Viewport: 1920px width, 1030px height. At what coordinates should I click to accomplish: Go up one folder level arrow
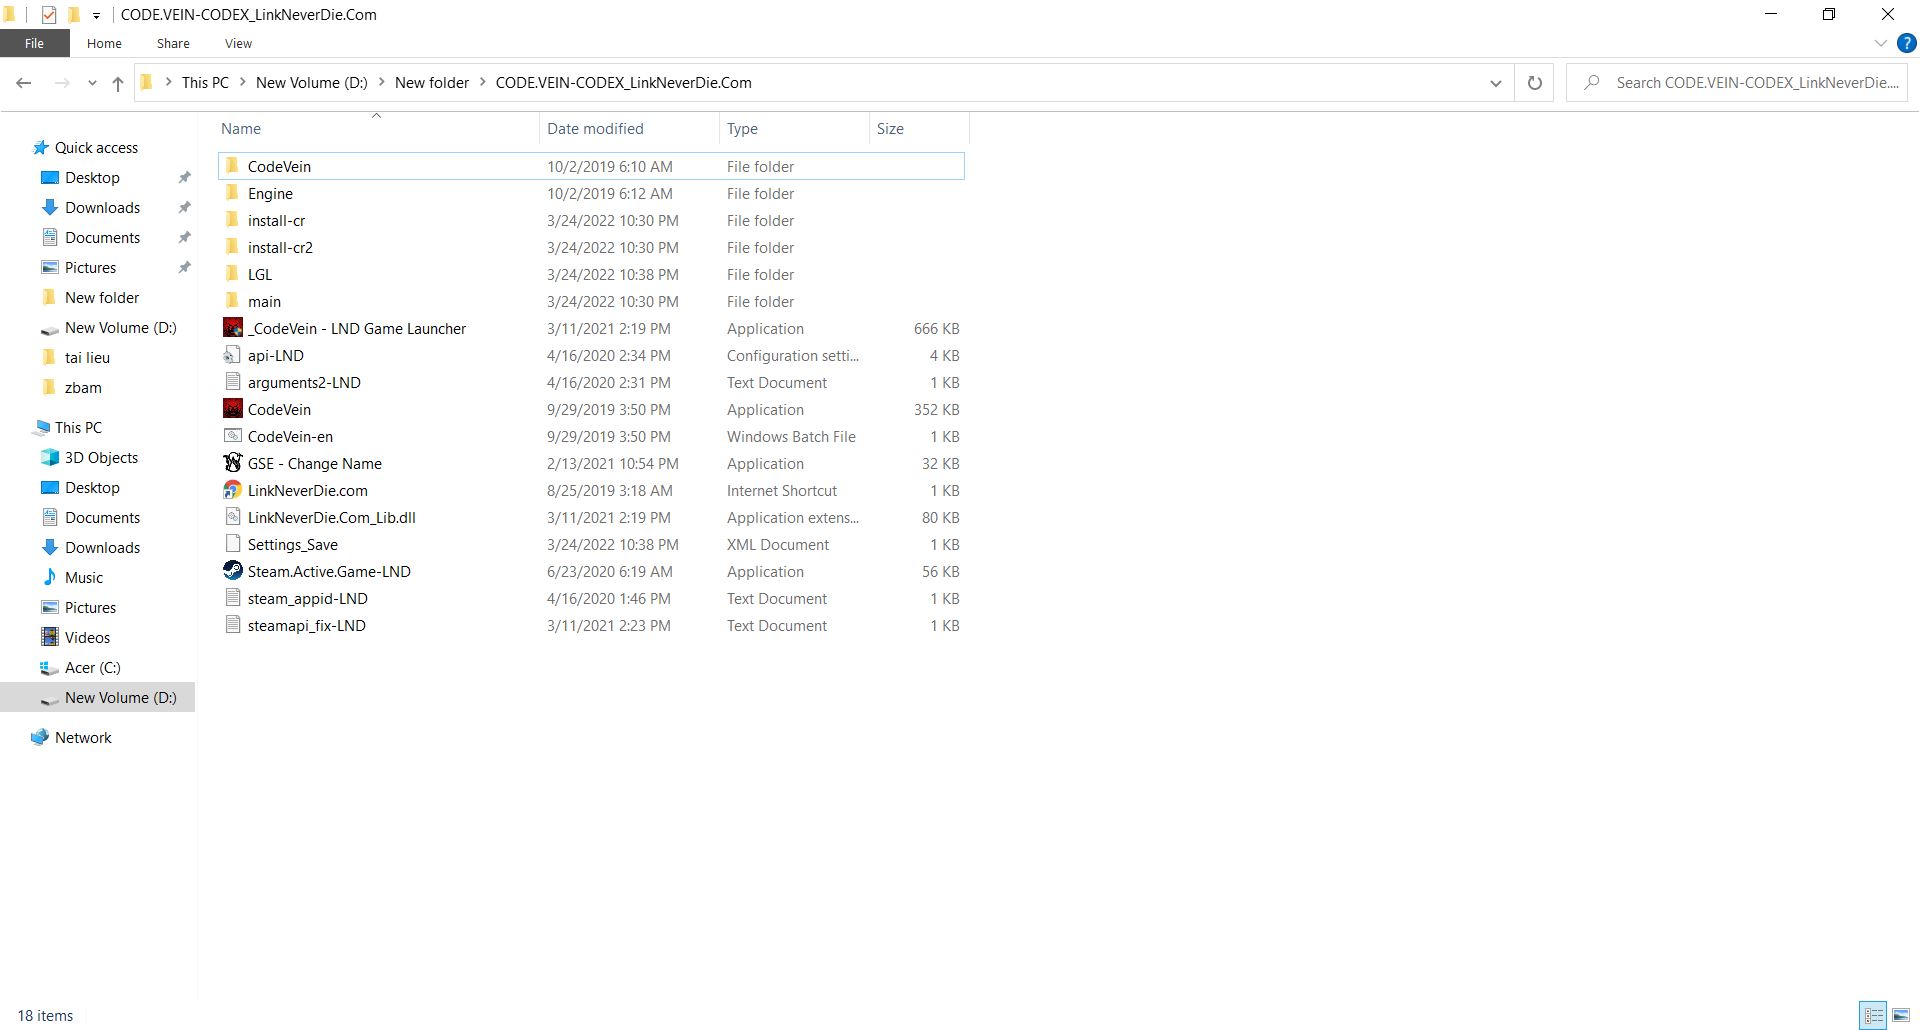click(x=118, y=83)
